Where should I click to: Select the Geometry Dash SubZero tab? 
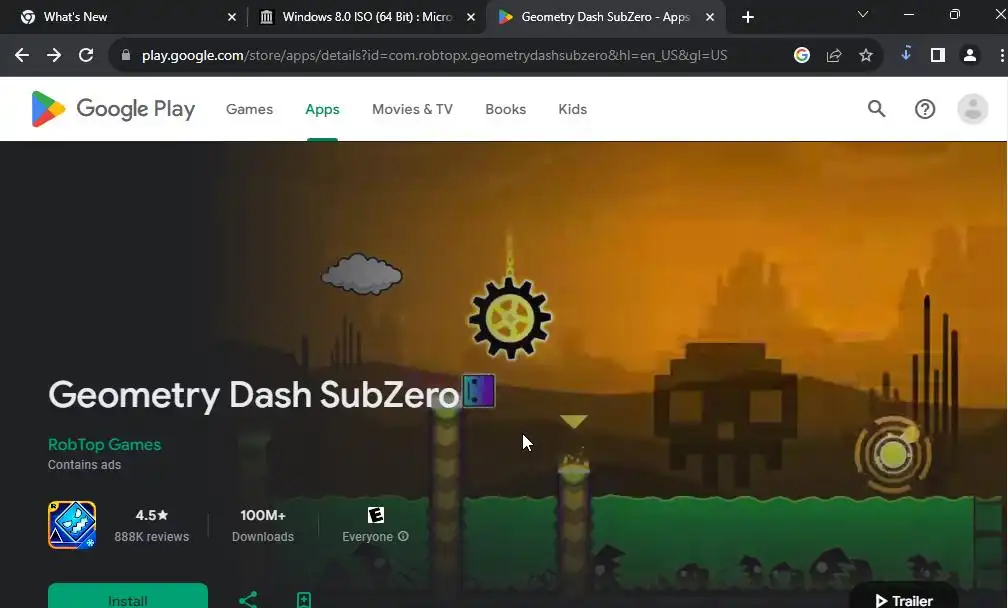tap(605, 17)
